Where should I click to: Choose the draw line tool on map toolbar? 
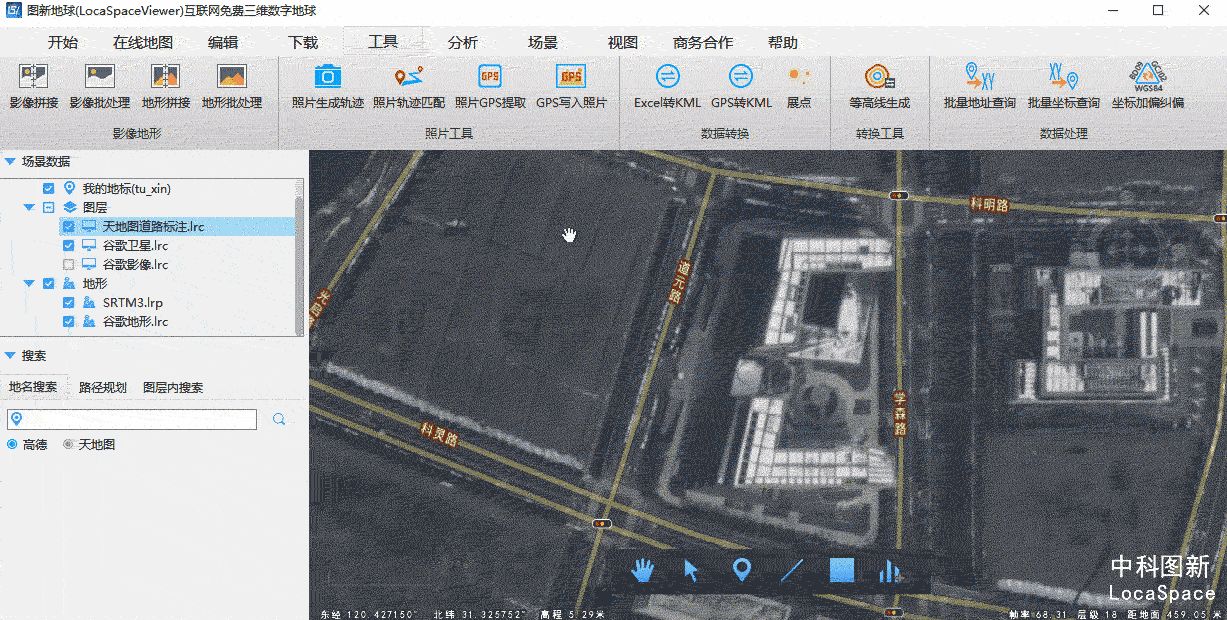791,570
